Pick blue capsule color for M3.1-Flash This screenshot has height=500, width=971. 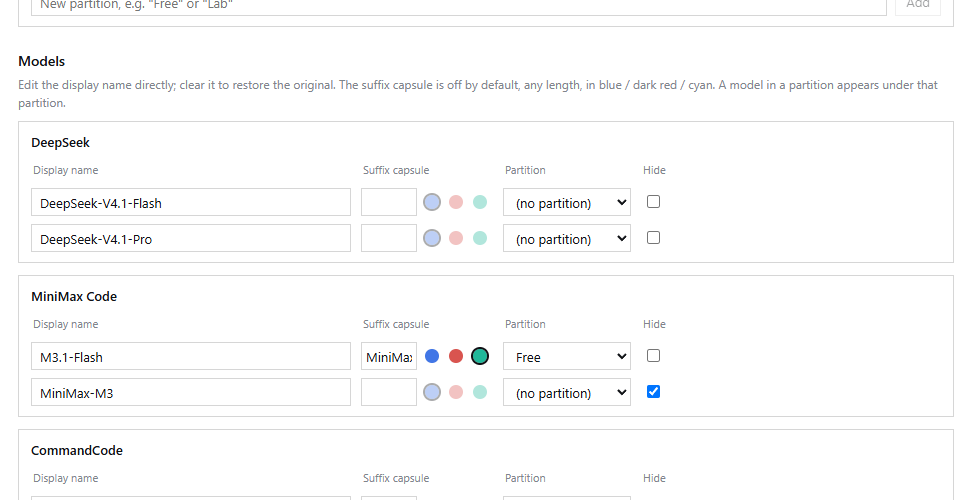(x=432, y=356)
